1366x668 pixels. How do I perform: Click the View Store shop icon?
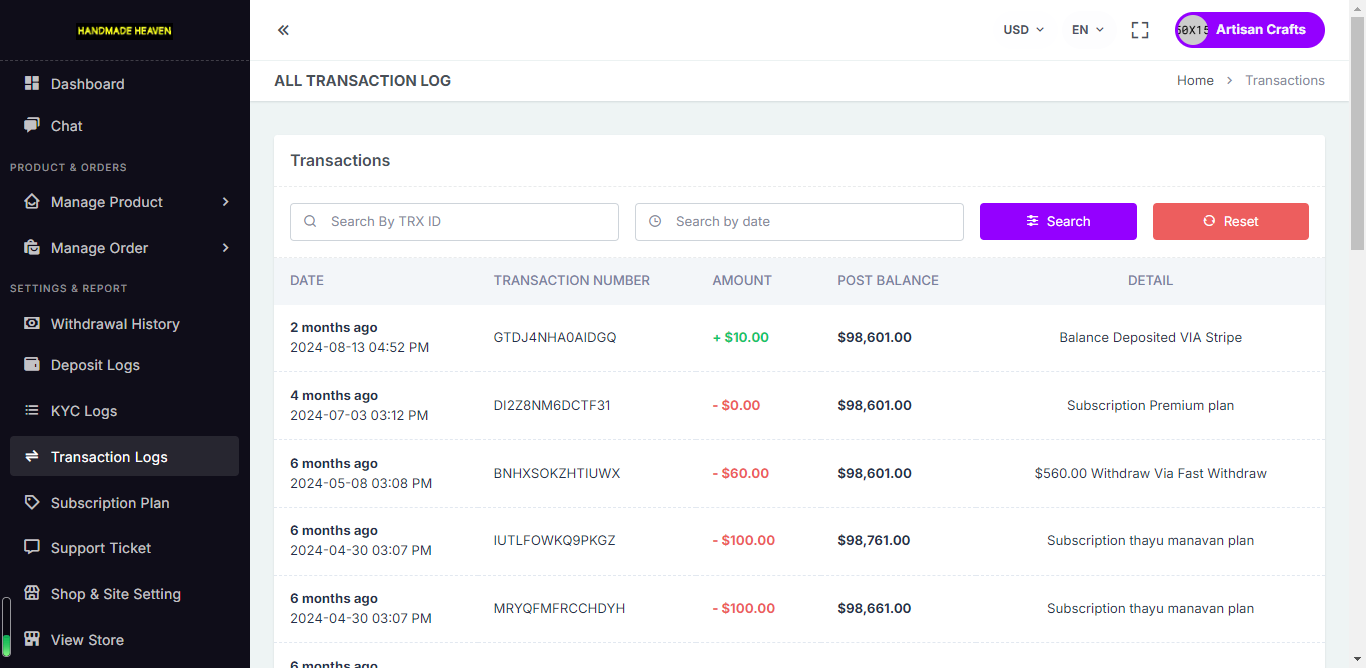click(32, 640)
